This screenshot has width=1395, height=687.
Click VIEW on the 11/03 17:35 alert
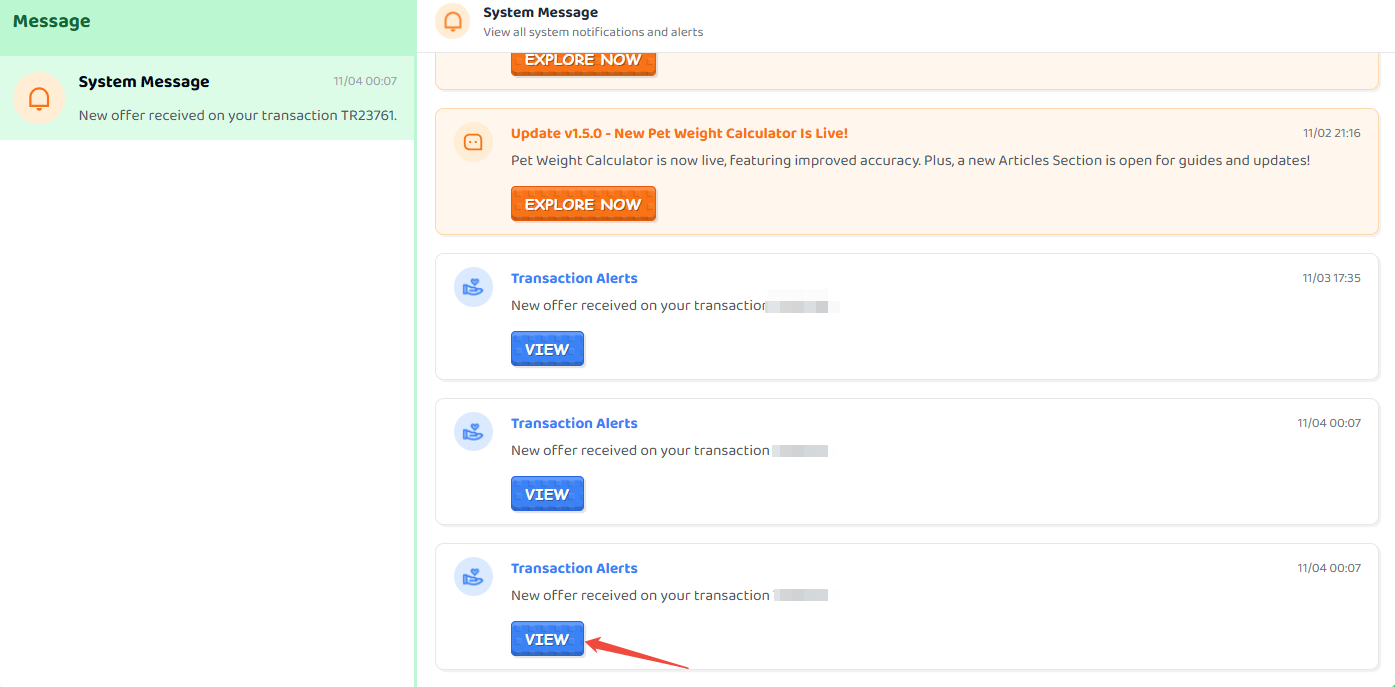pyautogui.click(x=547, y=349)
